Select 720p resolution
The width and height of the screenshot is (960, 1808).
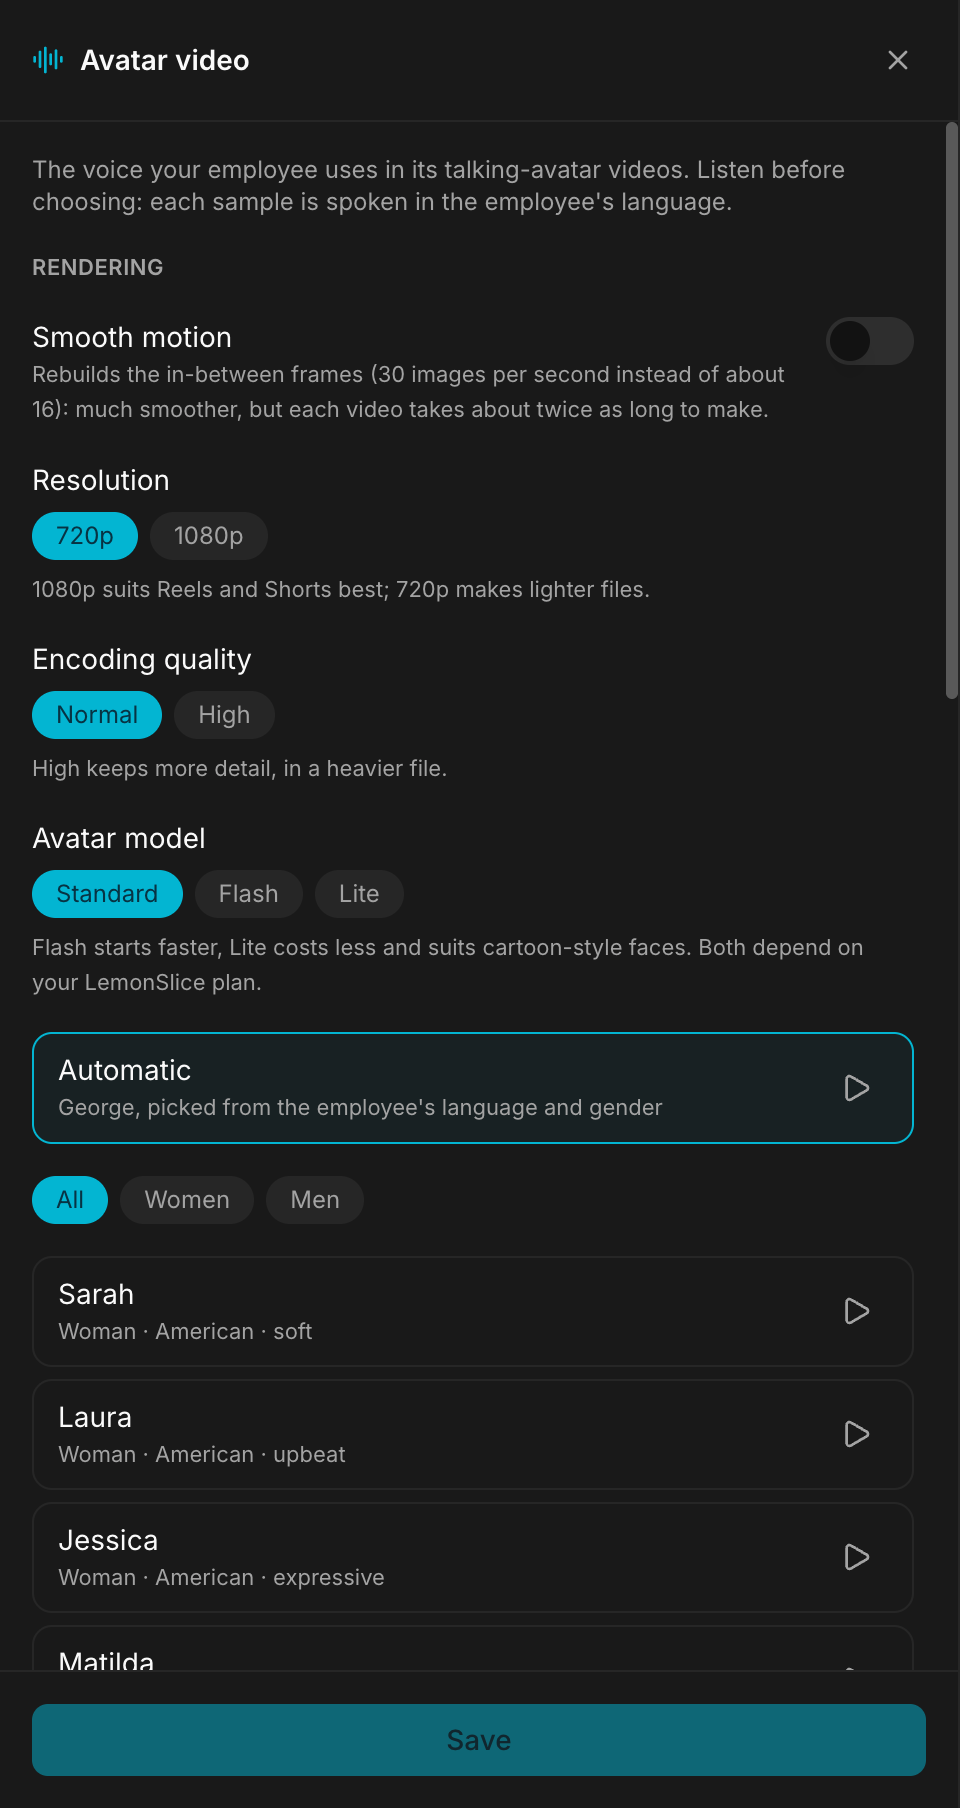click(85, 536)
